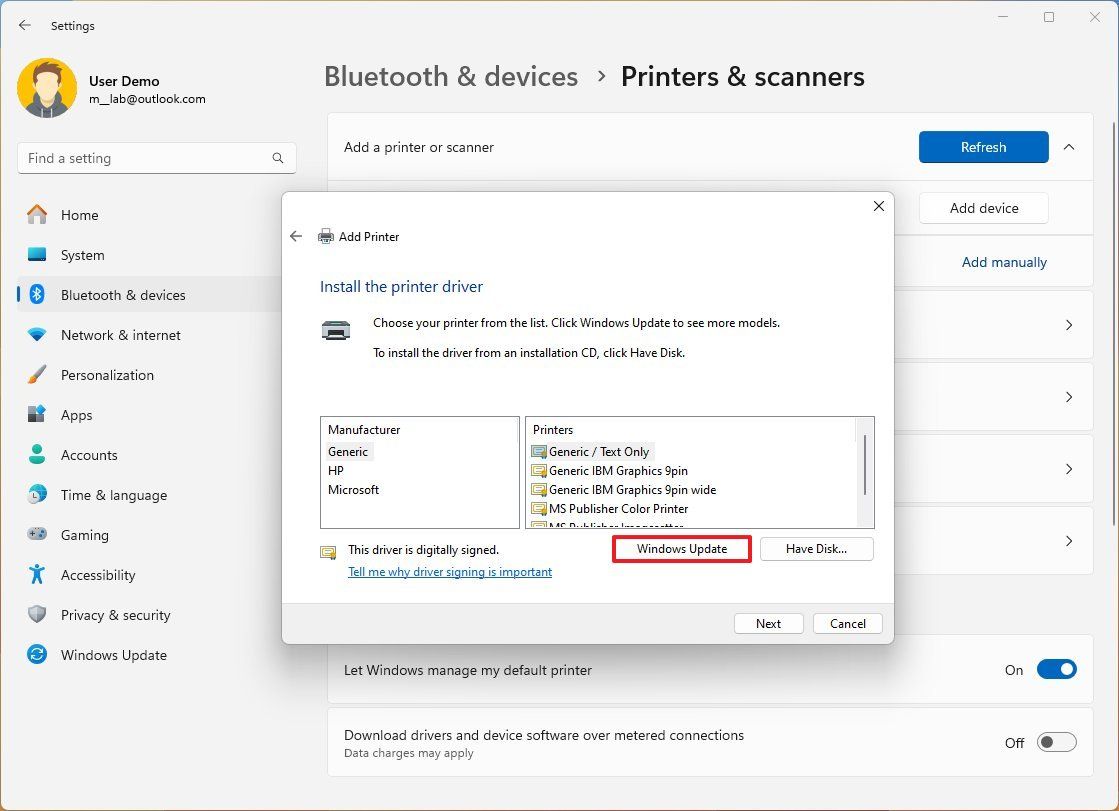Open Personalization via its brush icon
Image resolution: width=1119 pixels, height=811 pixels.
pos(37,375)
